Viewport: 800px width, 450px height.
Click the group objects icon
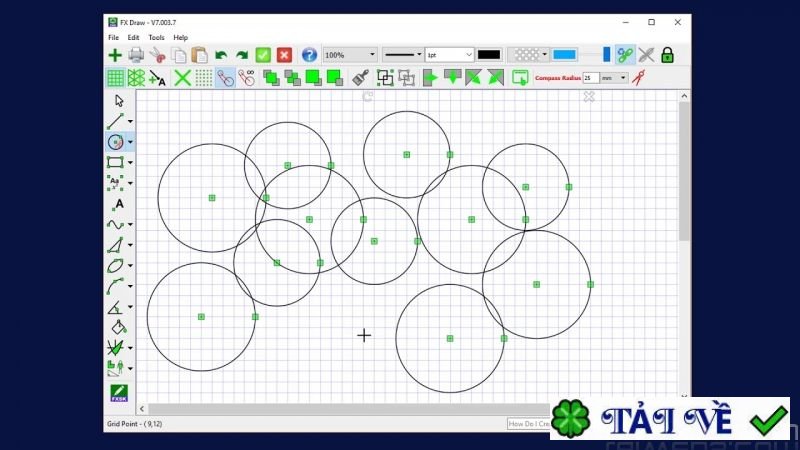(x=385, y=78)
